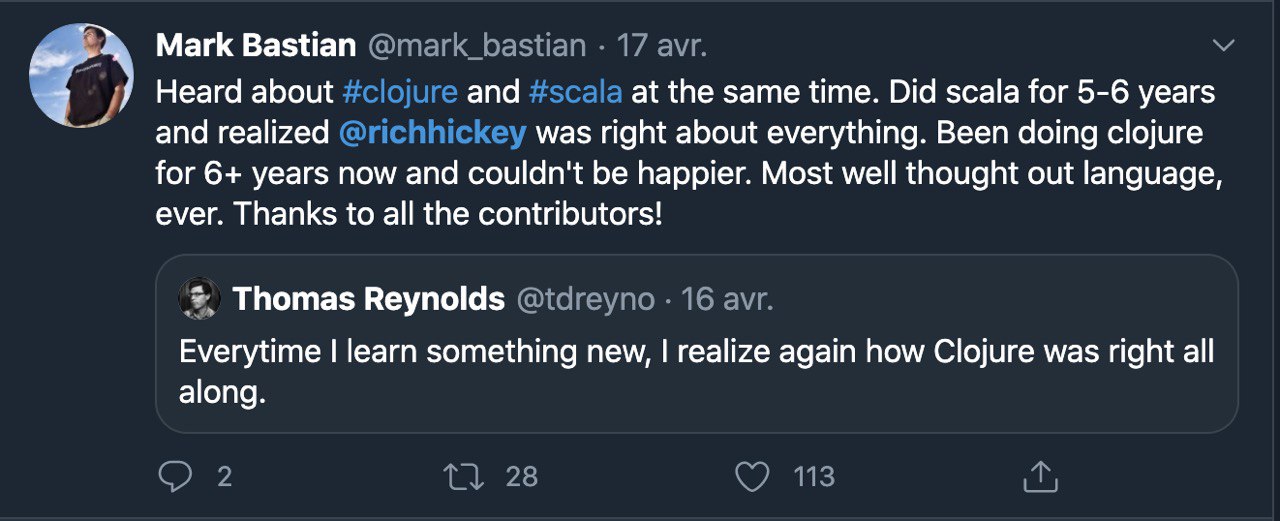Screen dimensions: 1280x521
Task: Click the reply count of 2
Action: coord(224,477)
